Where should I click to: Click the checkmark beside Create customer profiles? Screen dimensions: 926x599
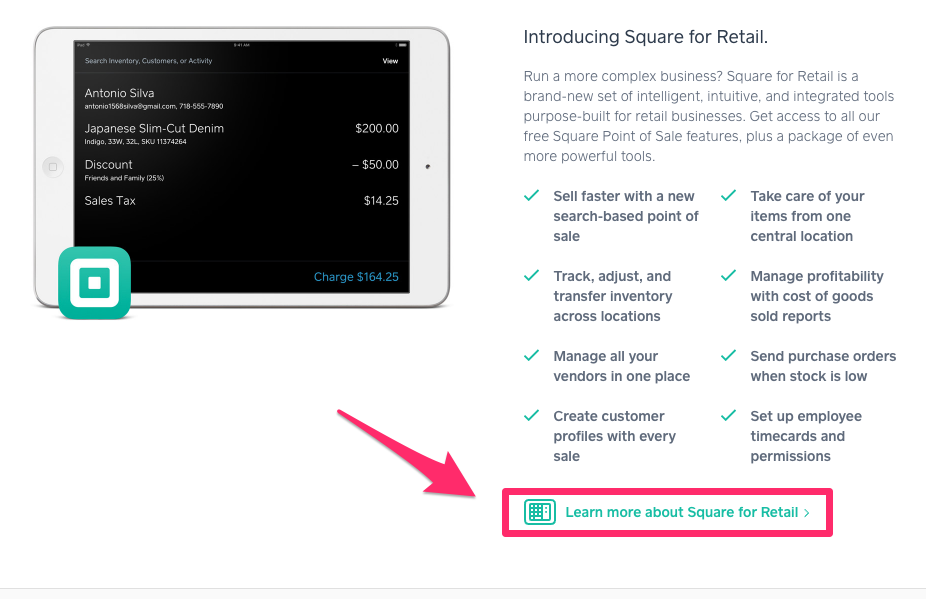click(x=532, y=415)
